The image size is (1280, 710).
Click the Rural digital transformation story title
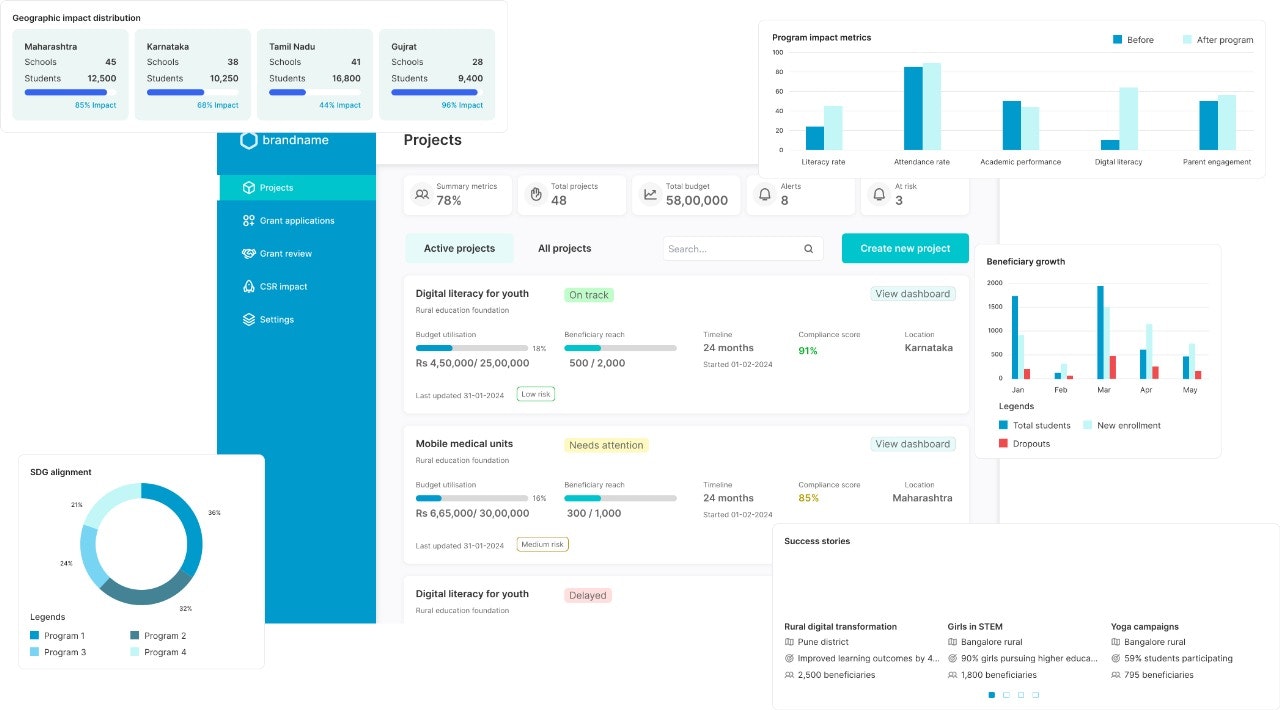tap(840, 627)
